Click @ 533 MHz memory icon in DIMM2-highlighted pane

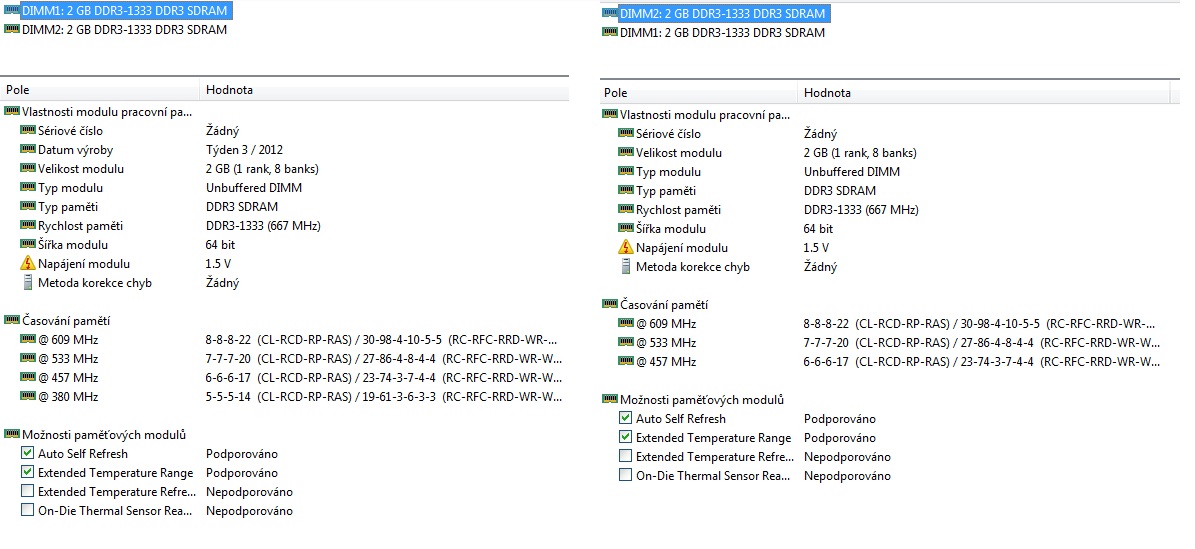coord(626,342)
